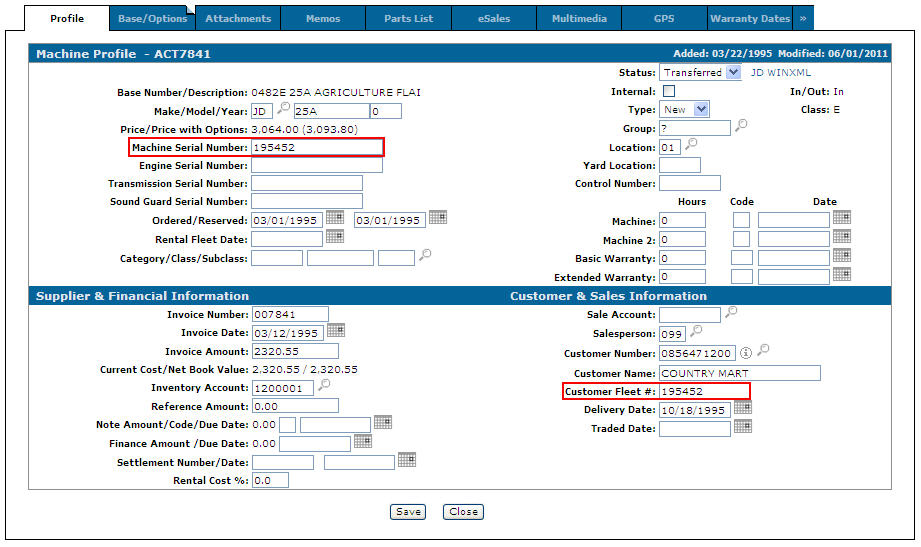
Task: Open the Warranty Dates tab
Action: tap(750, 18)
